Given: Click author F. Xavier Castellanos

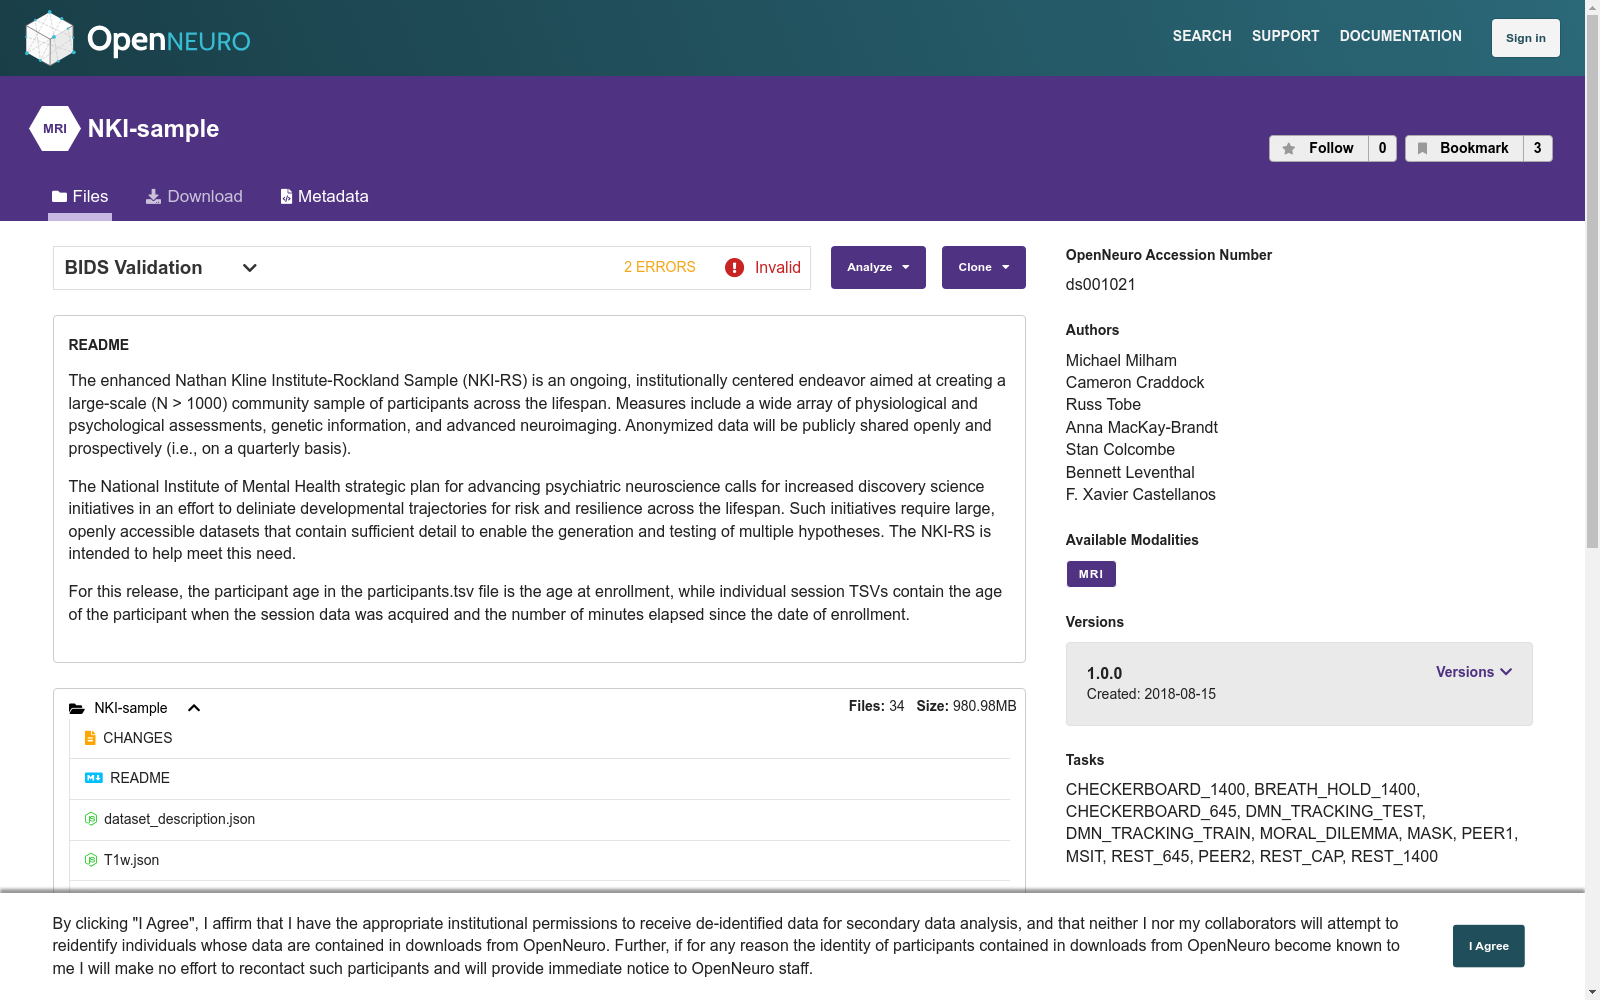Looking at the screenshot, I should 1141,494.
